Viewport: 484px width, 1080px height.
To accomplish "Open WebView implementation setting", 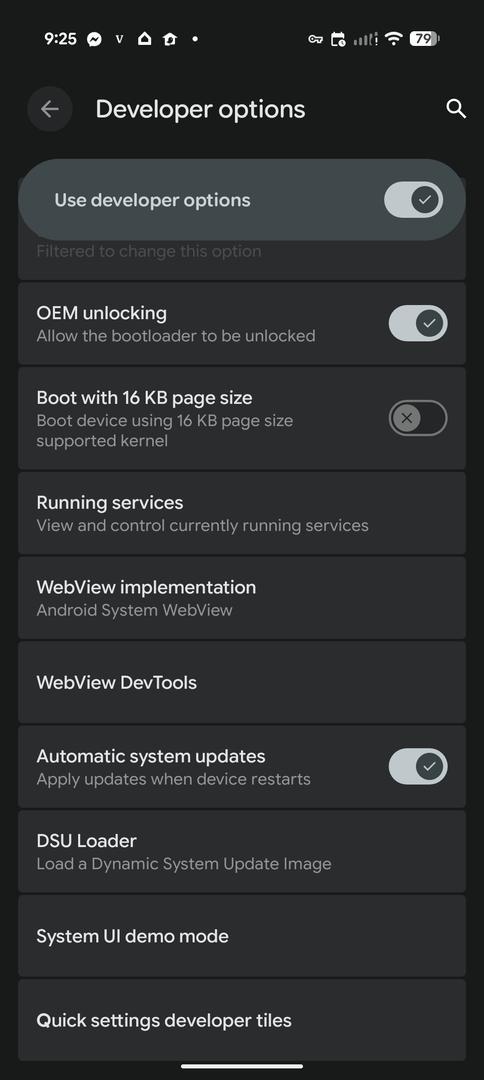I will (x=242, y=598).
